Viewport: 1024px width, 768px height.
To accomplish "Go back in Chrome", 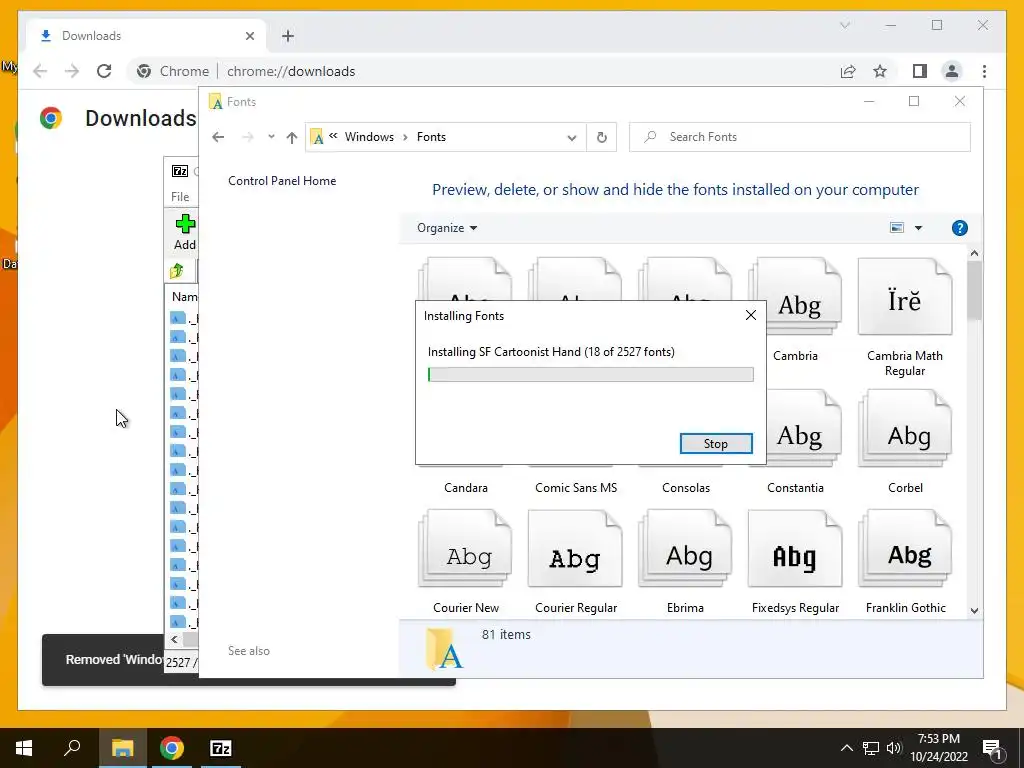I will (x=40, y=71).
